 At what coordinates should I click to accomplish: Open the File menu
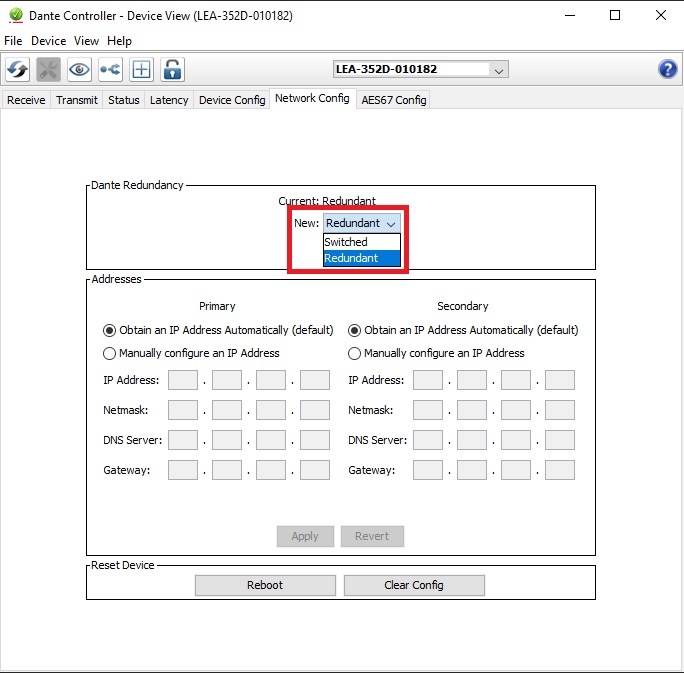13,41
